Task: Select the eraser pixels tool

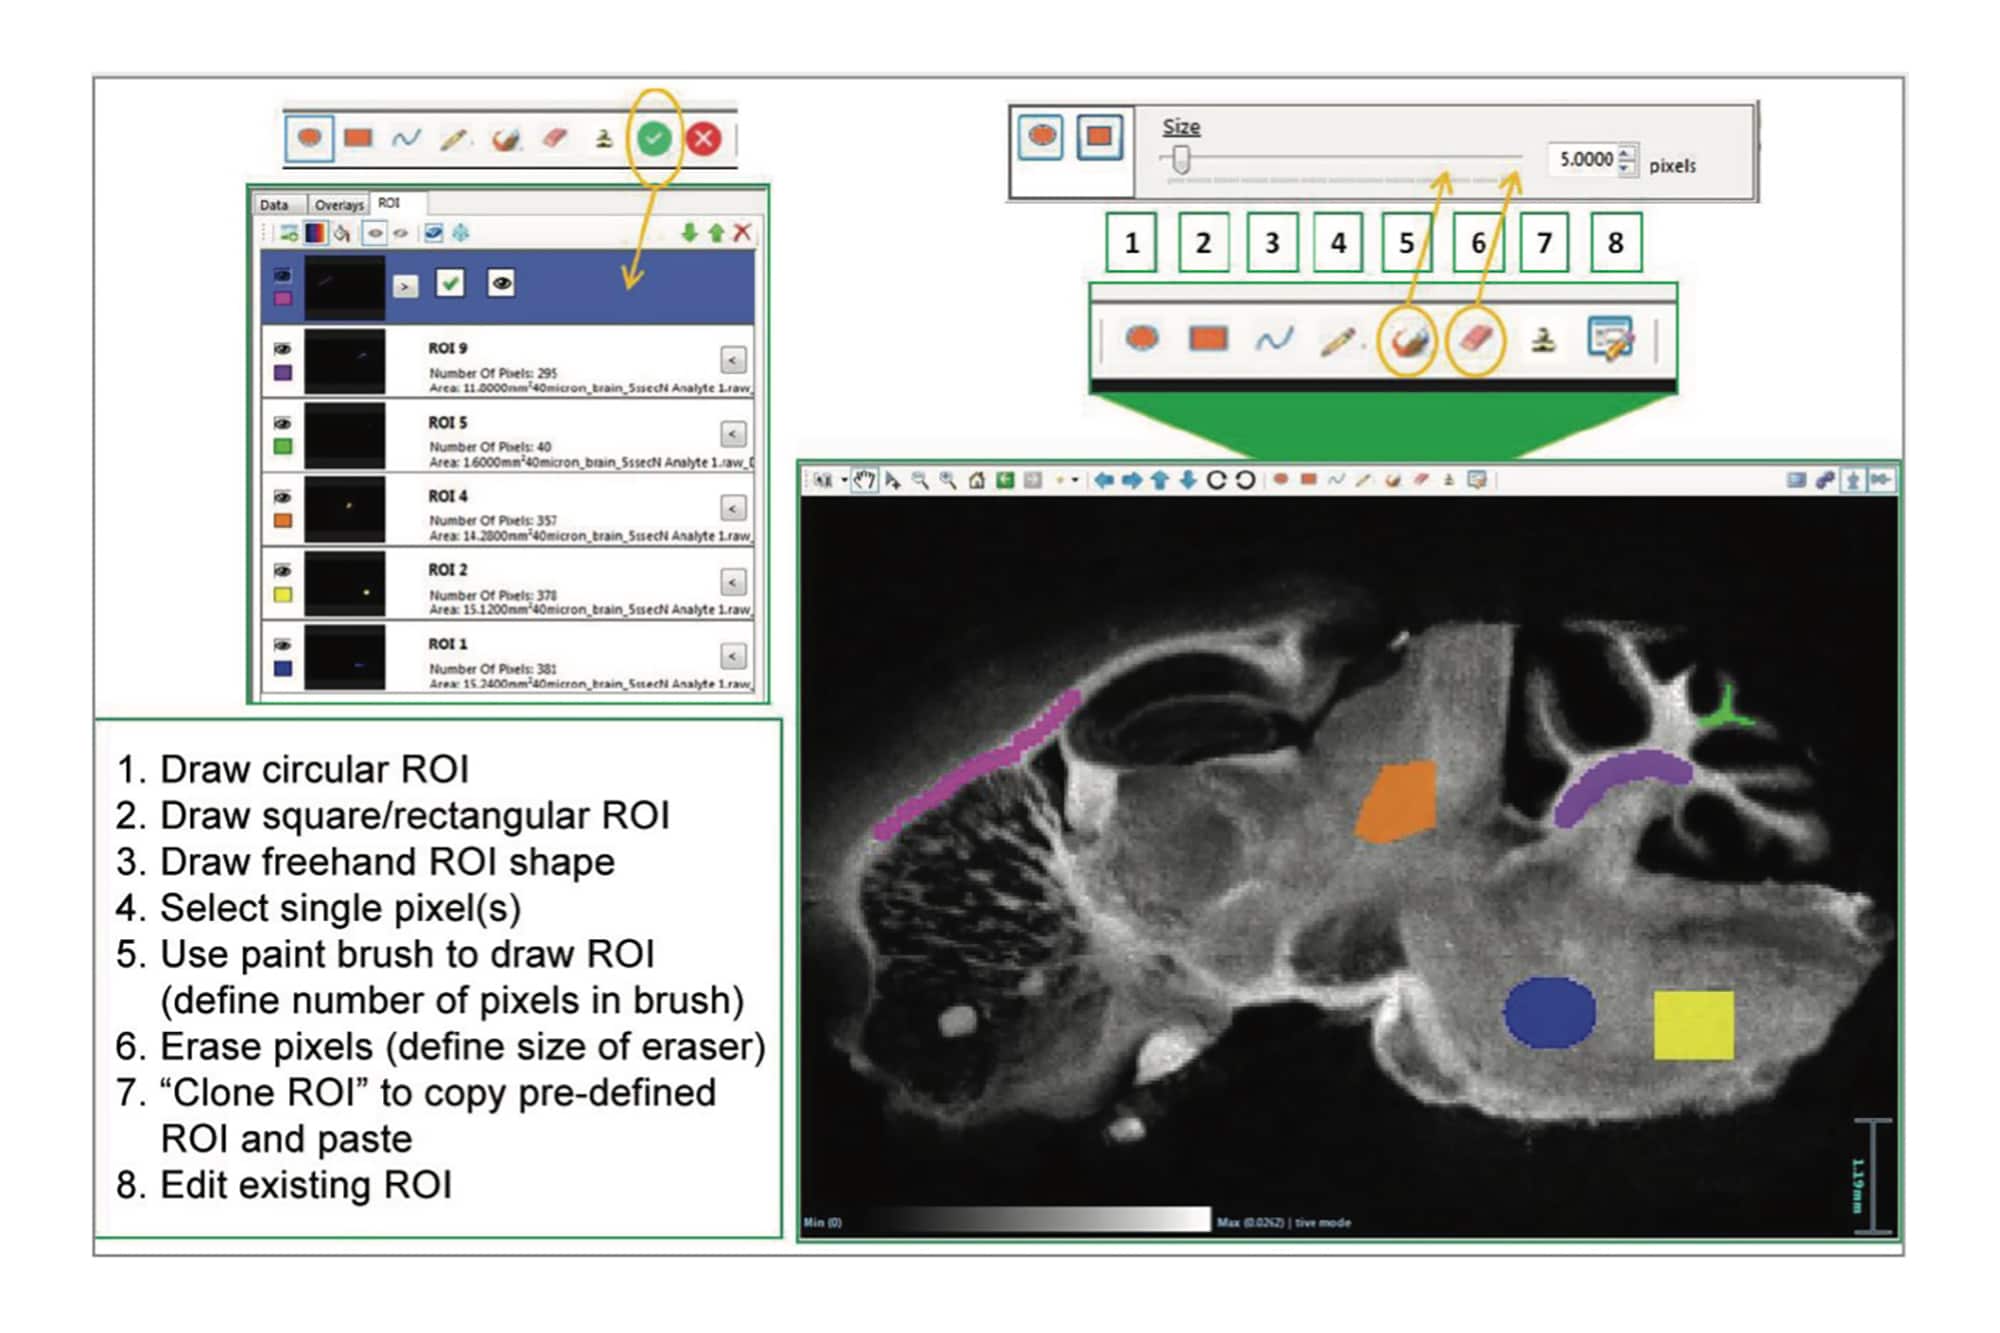Action: [x=1475, y=338]
